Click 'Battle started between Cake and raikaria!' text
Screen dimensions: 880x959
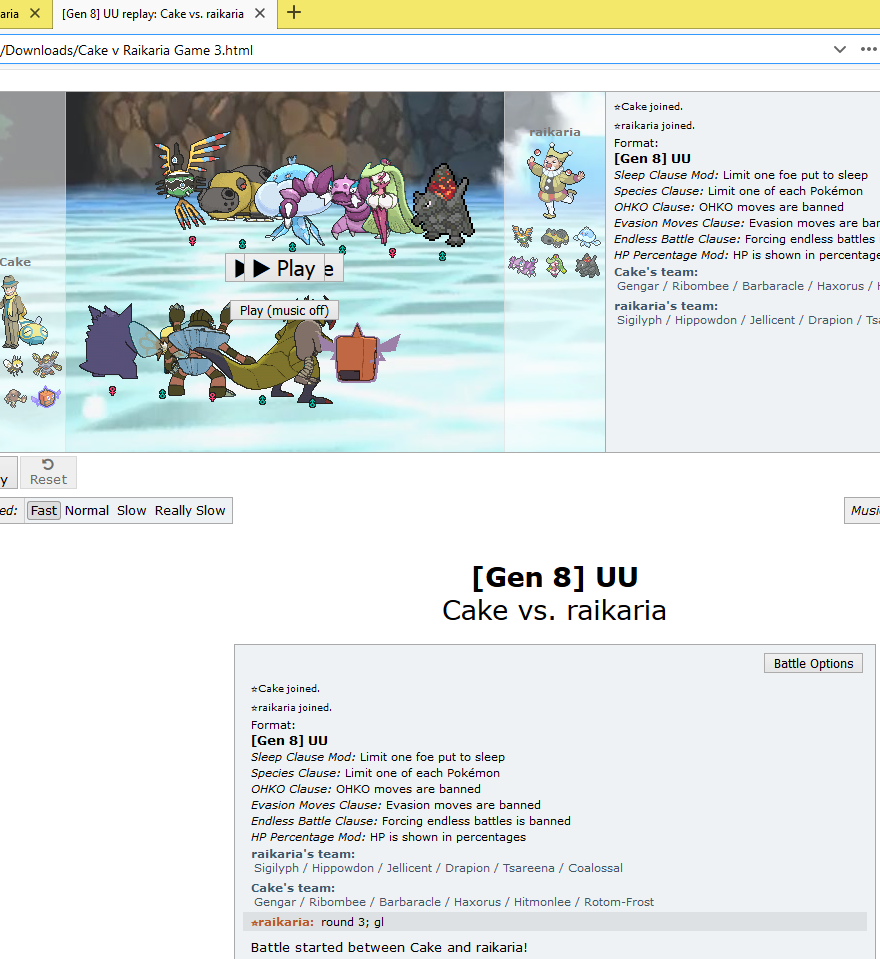(x=389, y=947)
